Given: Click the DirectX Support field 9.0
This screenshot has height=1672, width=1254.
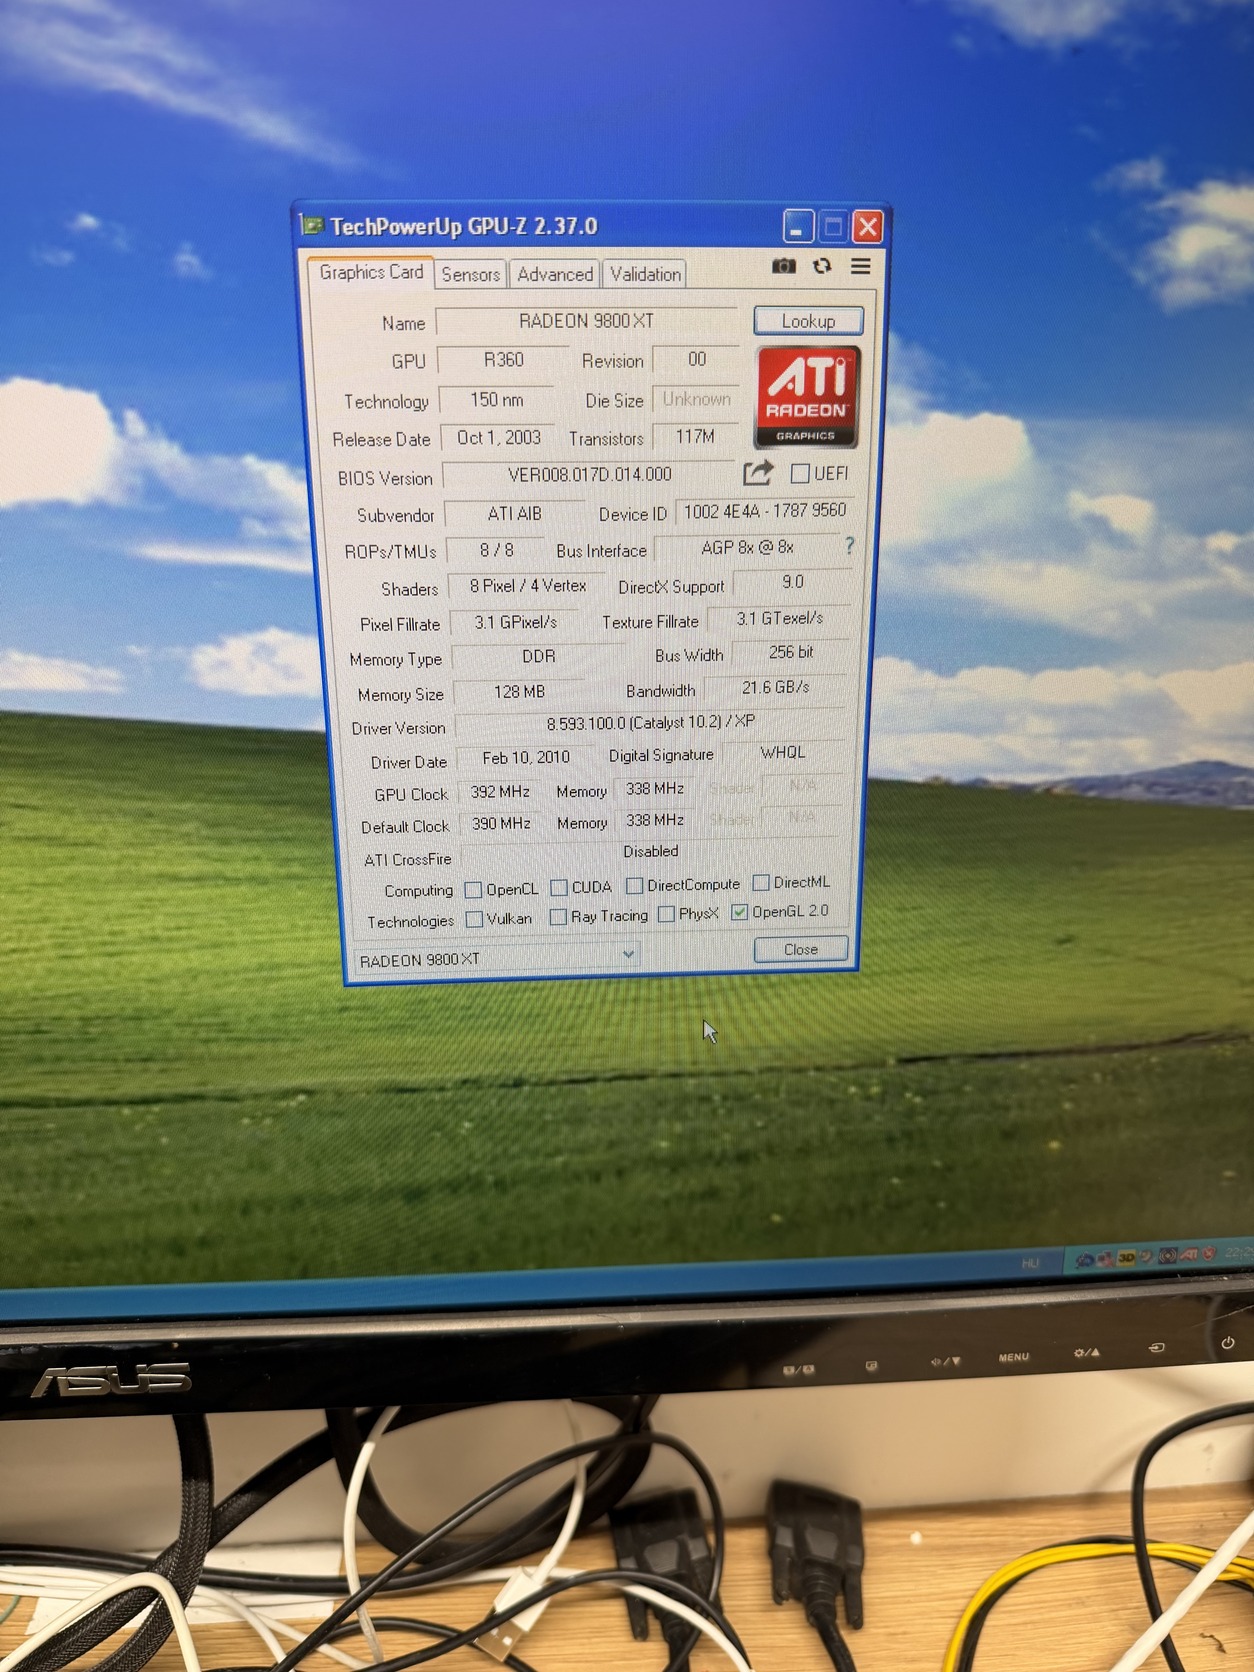Looking at the screenshot, I should coord(792,582).
